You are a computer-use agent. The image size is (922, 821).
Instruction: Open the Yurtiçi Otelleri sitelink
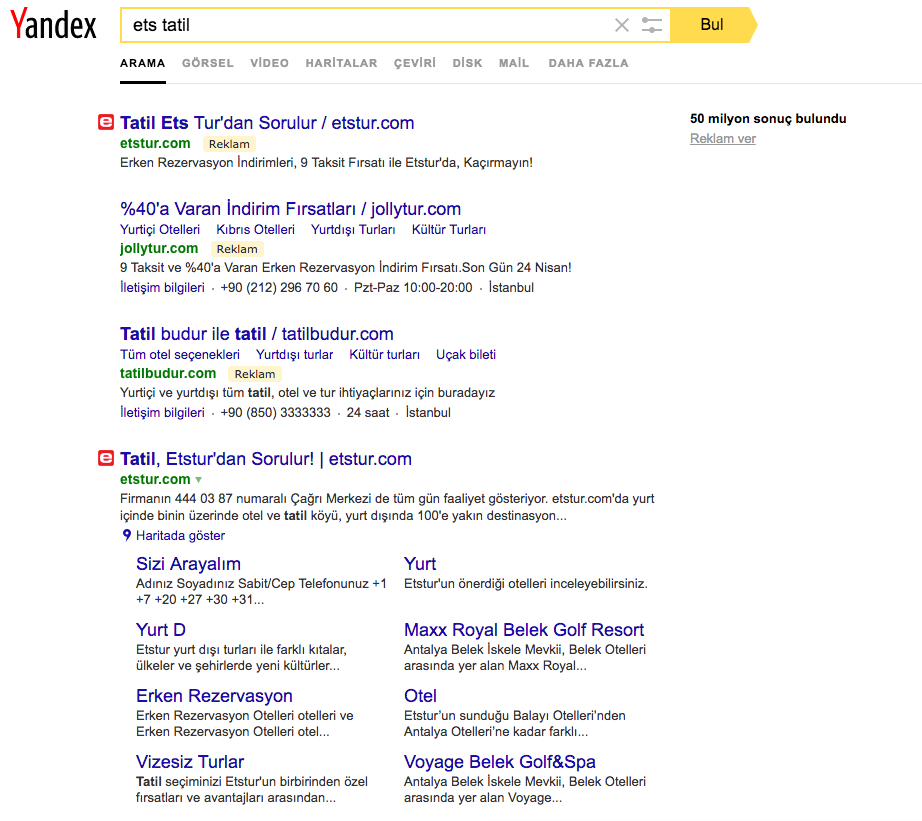point(160,229)
